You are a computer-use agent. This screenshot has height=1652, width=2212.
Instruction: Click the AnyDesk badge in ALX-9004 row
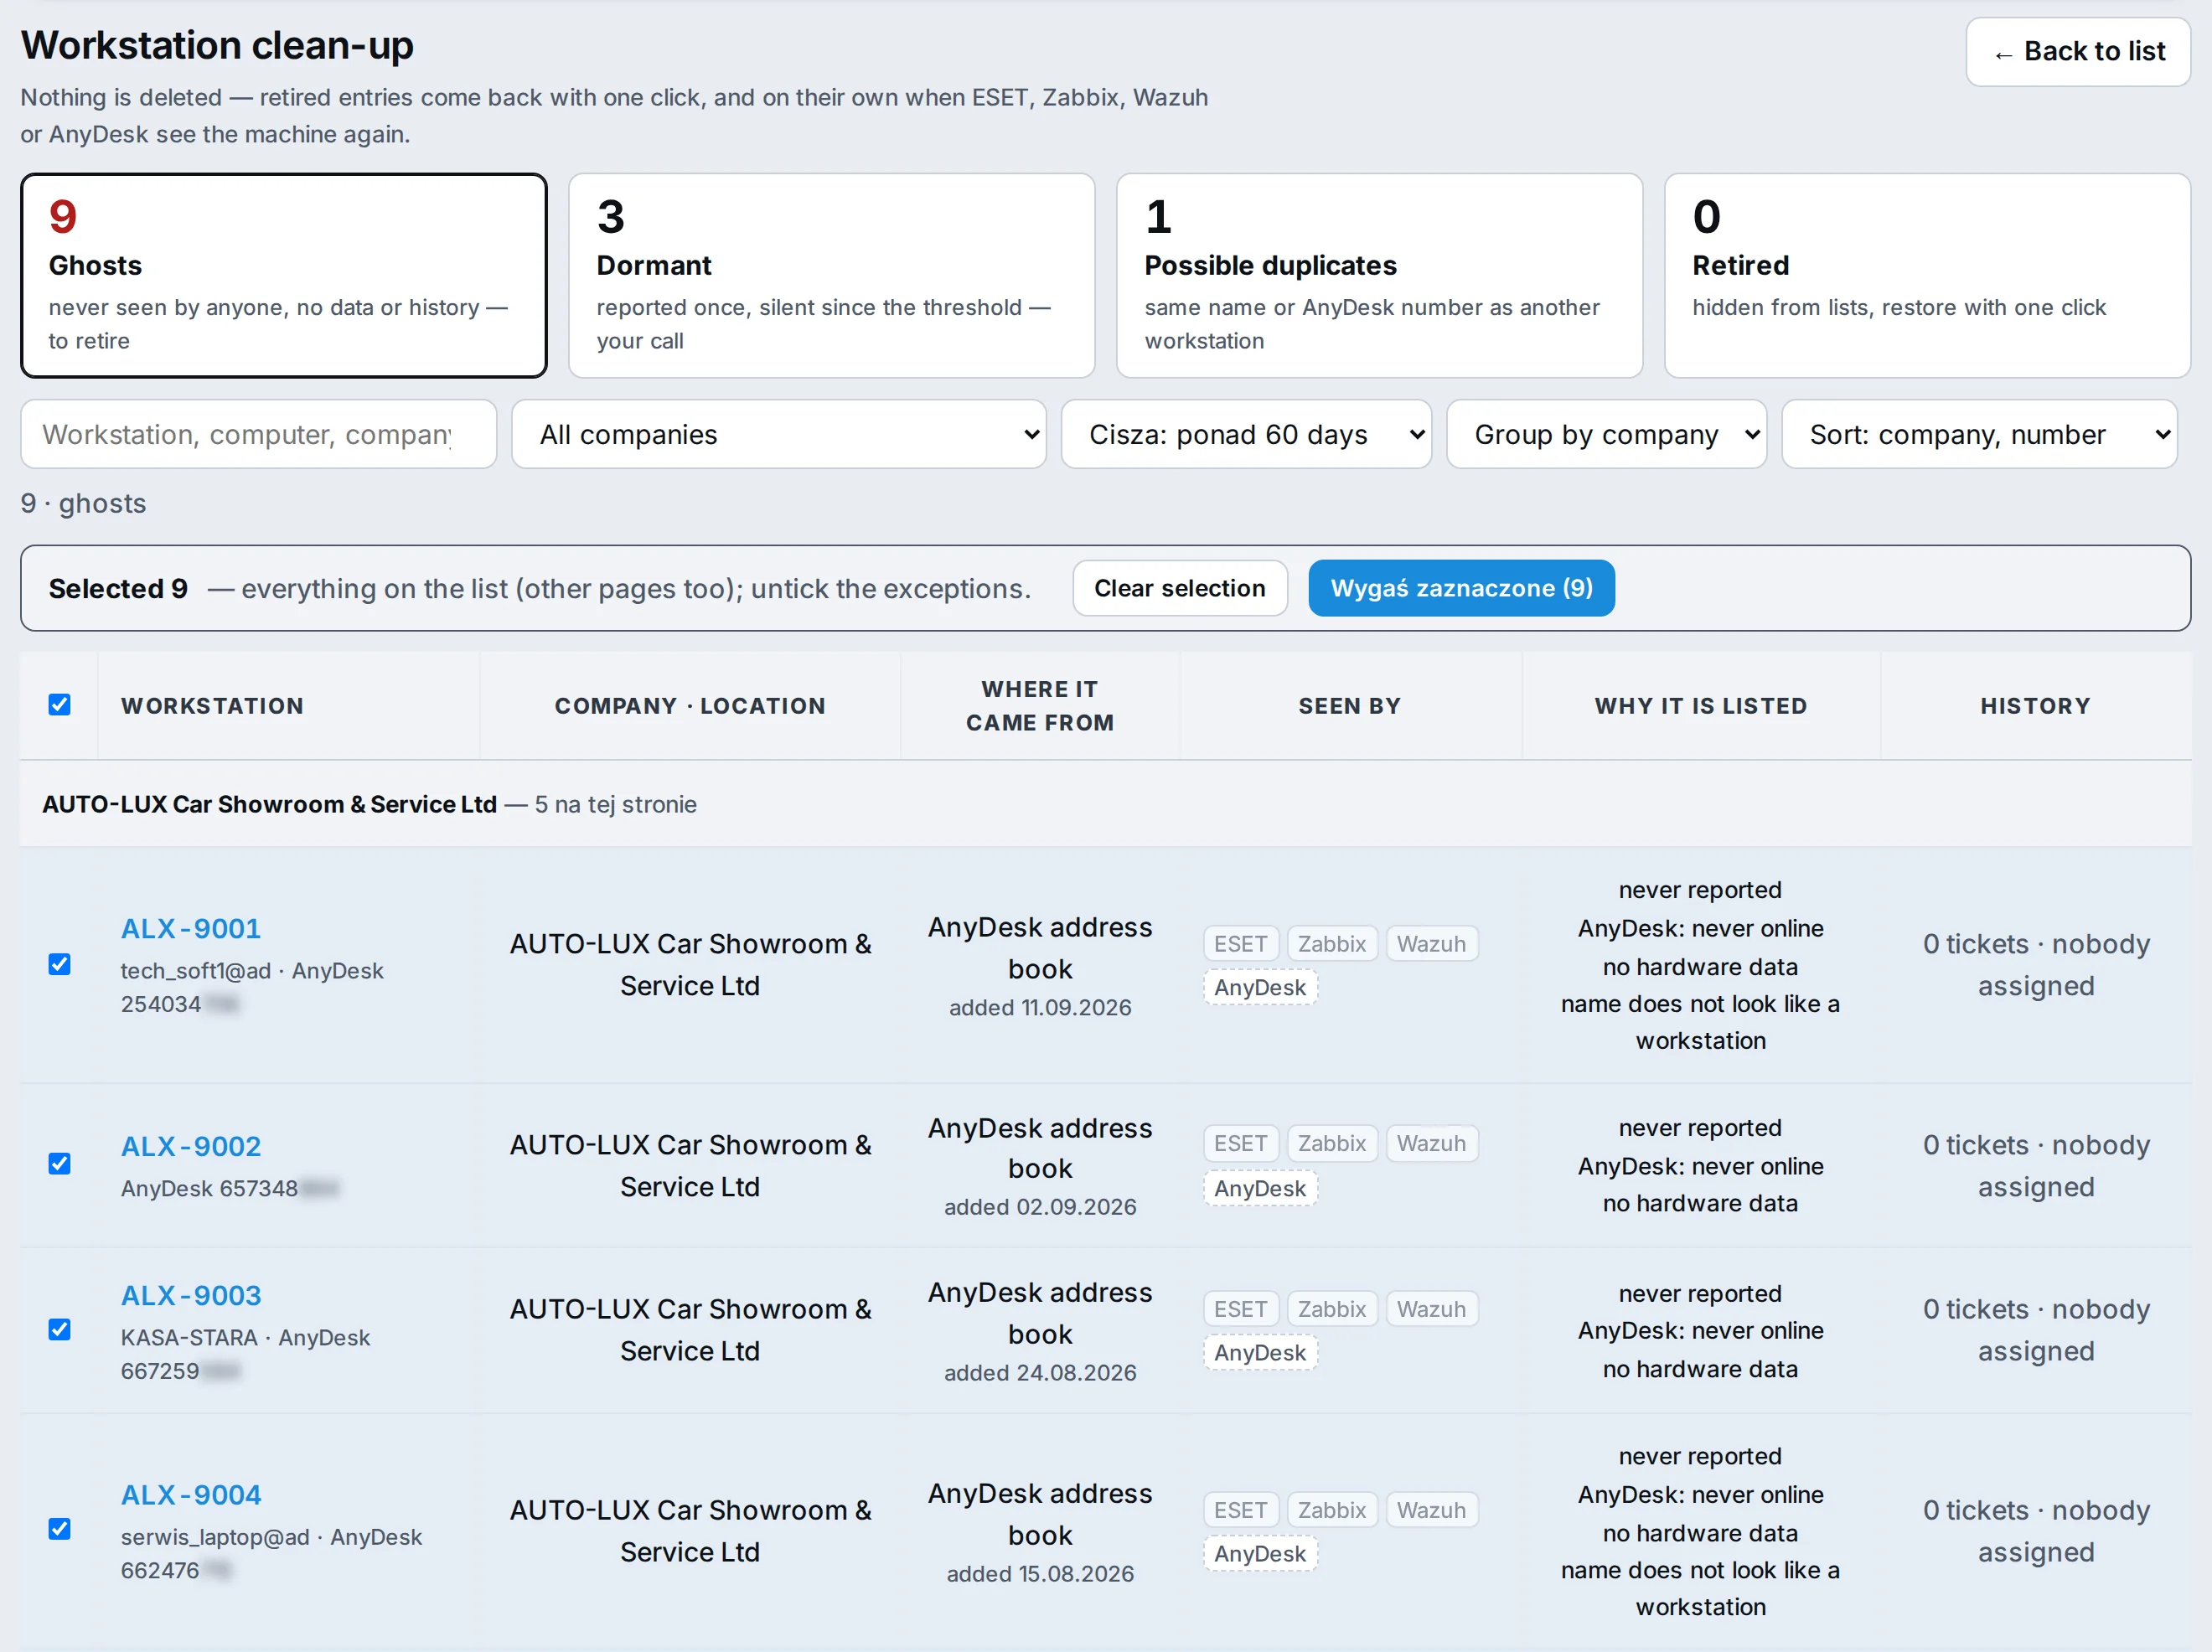[1260, 1554]
